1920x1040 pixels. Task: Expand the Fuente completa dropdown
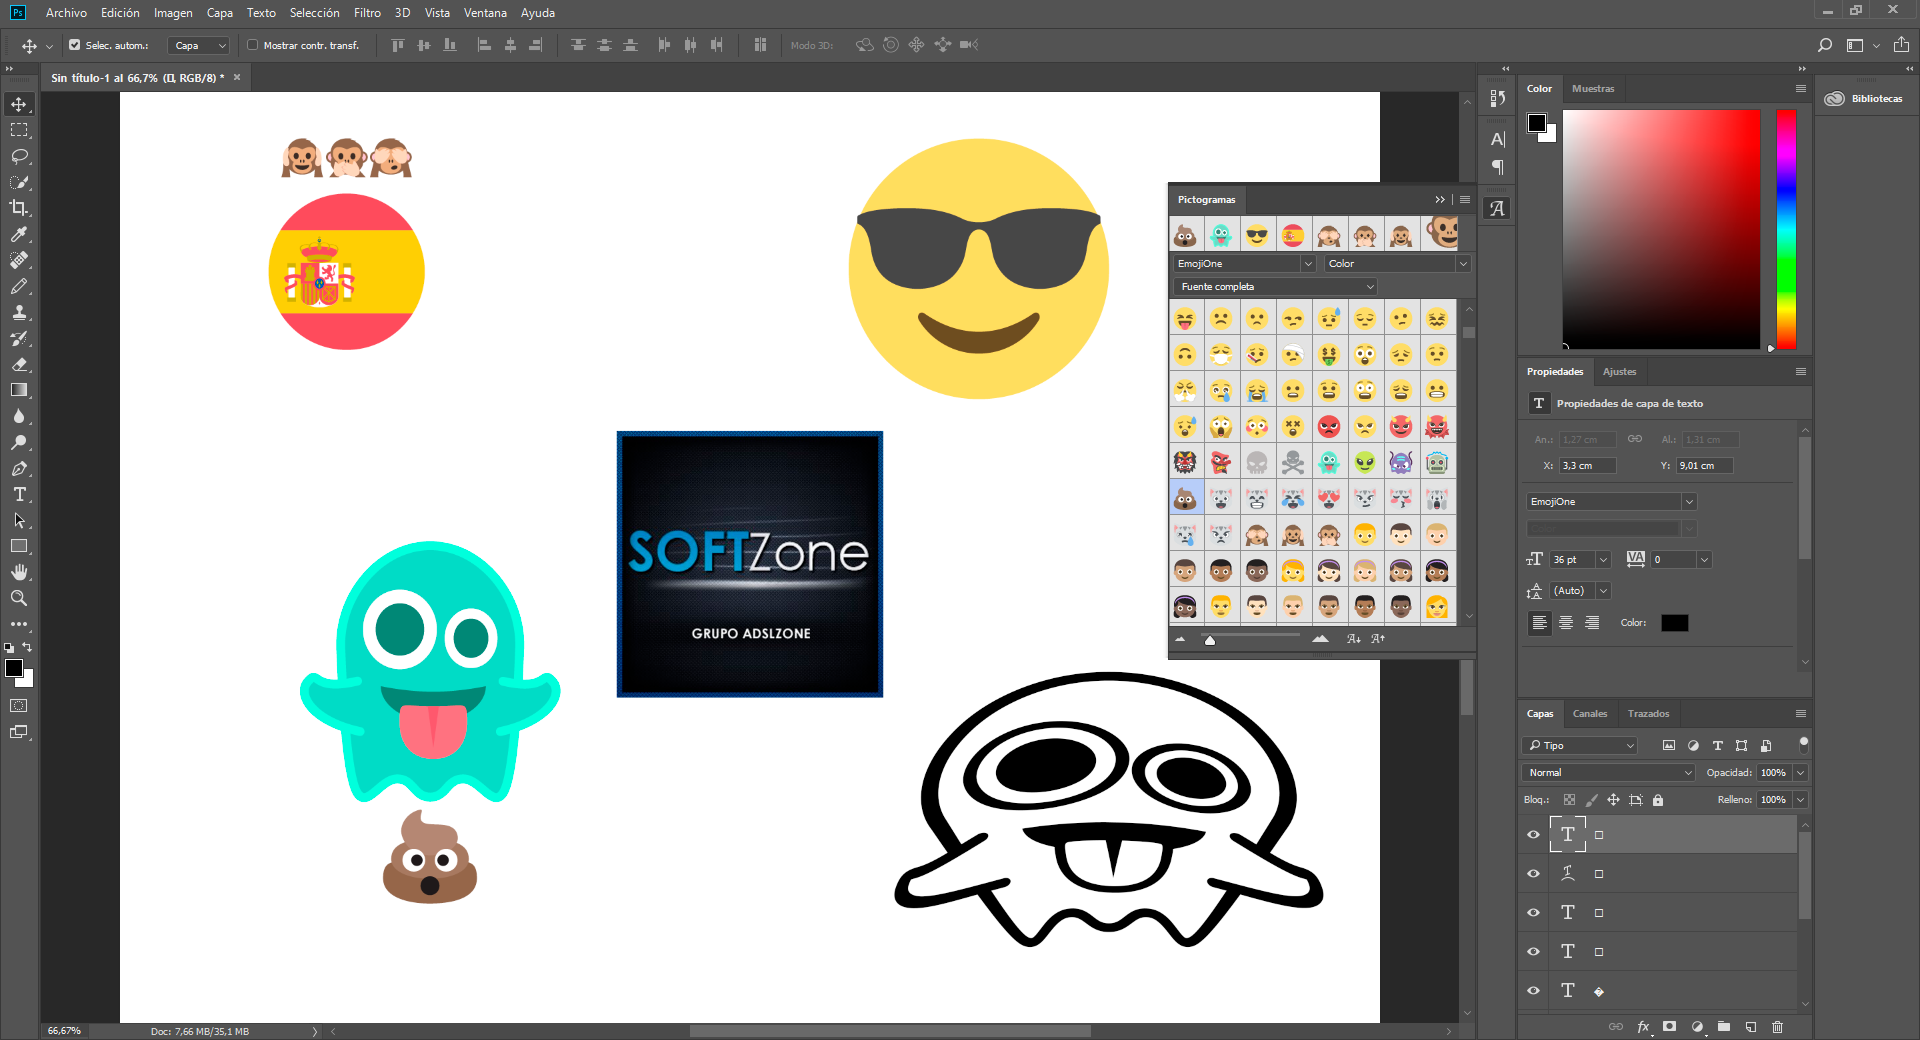1276,287
